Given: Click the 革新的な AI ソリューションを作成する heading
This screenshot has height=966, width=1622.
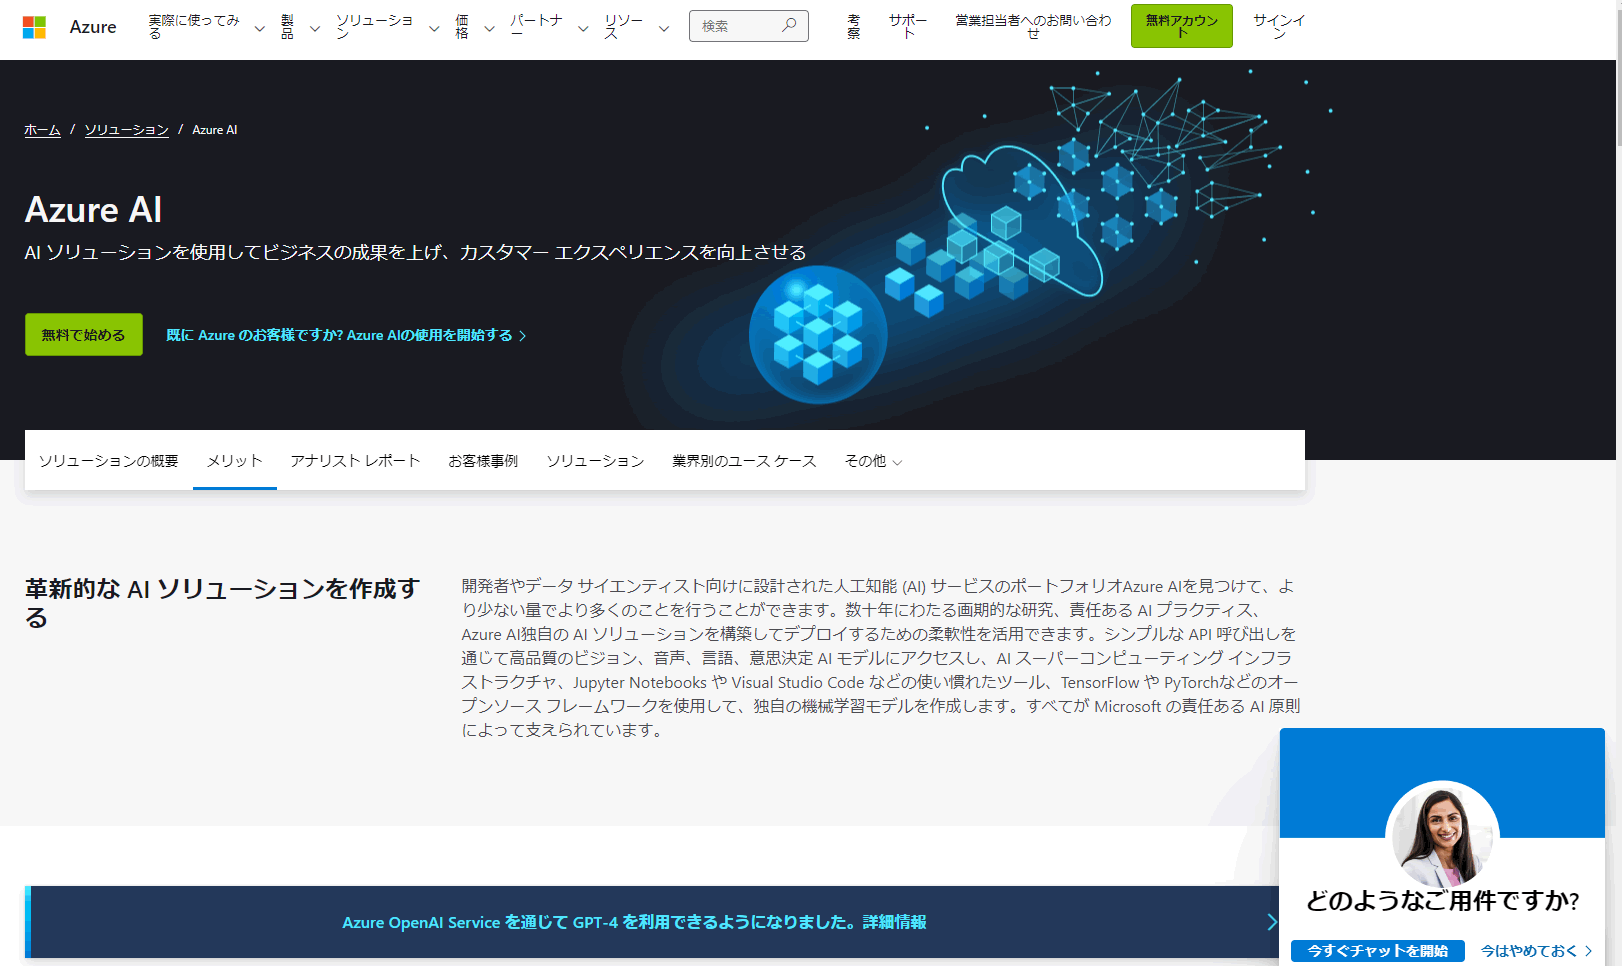Looking at the screenshot, I should pos(222,603).
